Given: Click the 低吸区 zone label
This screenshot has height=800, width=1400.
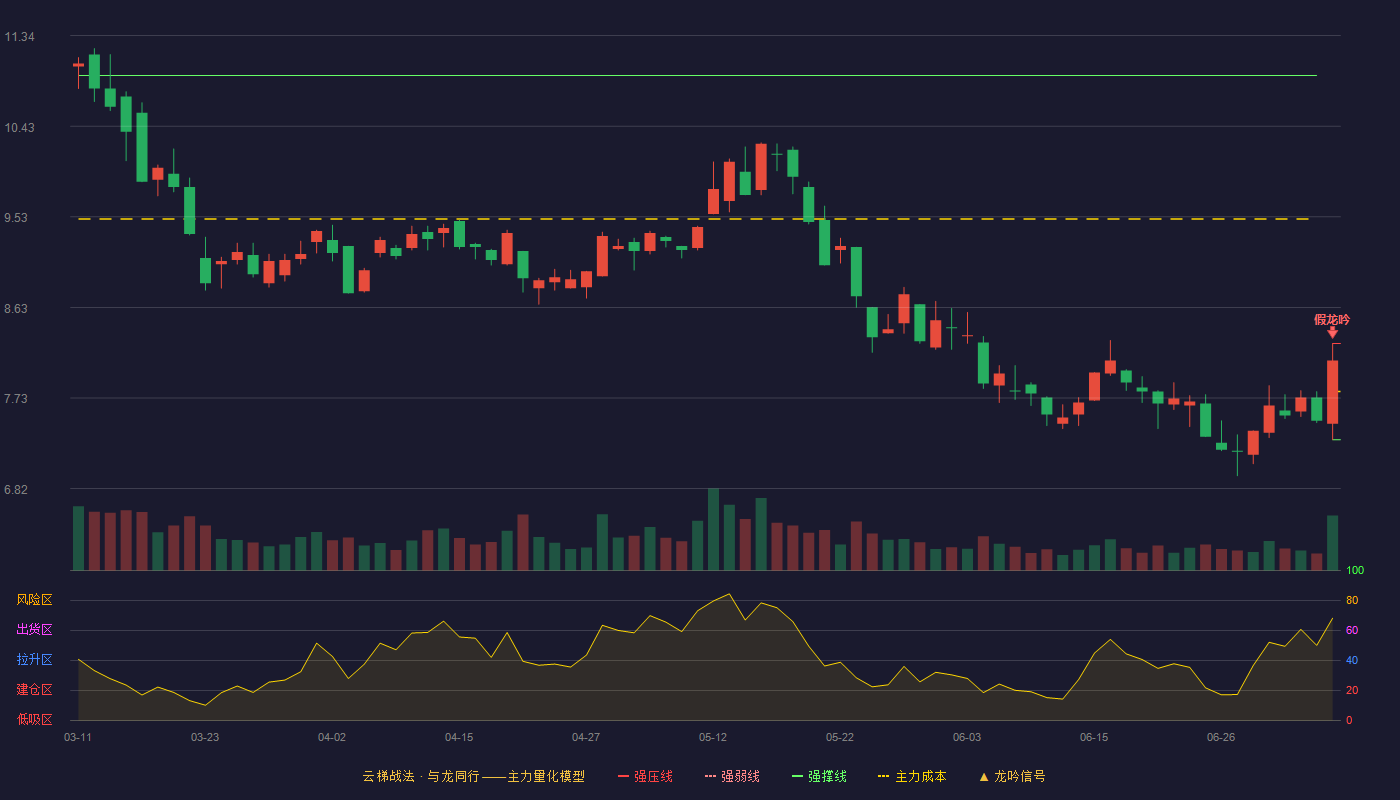Looking at the screenshot, I should 35,719.
